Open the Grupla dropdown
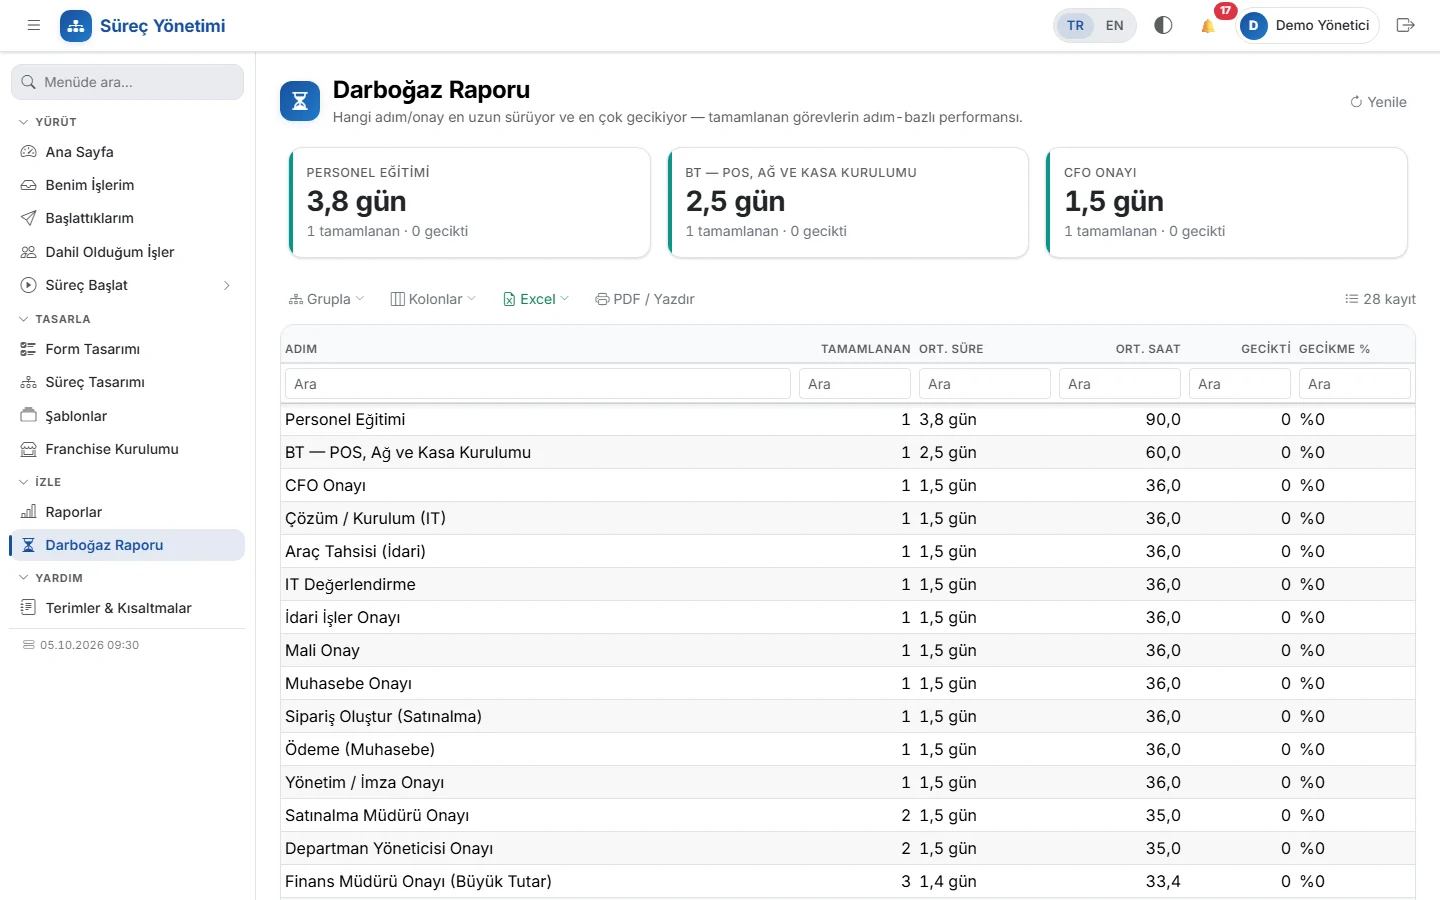Viewport: 1440px width, 900px height. 327,299
